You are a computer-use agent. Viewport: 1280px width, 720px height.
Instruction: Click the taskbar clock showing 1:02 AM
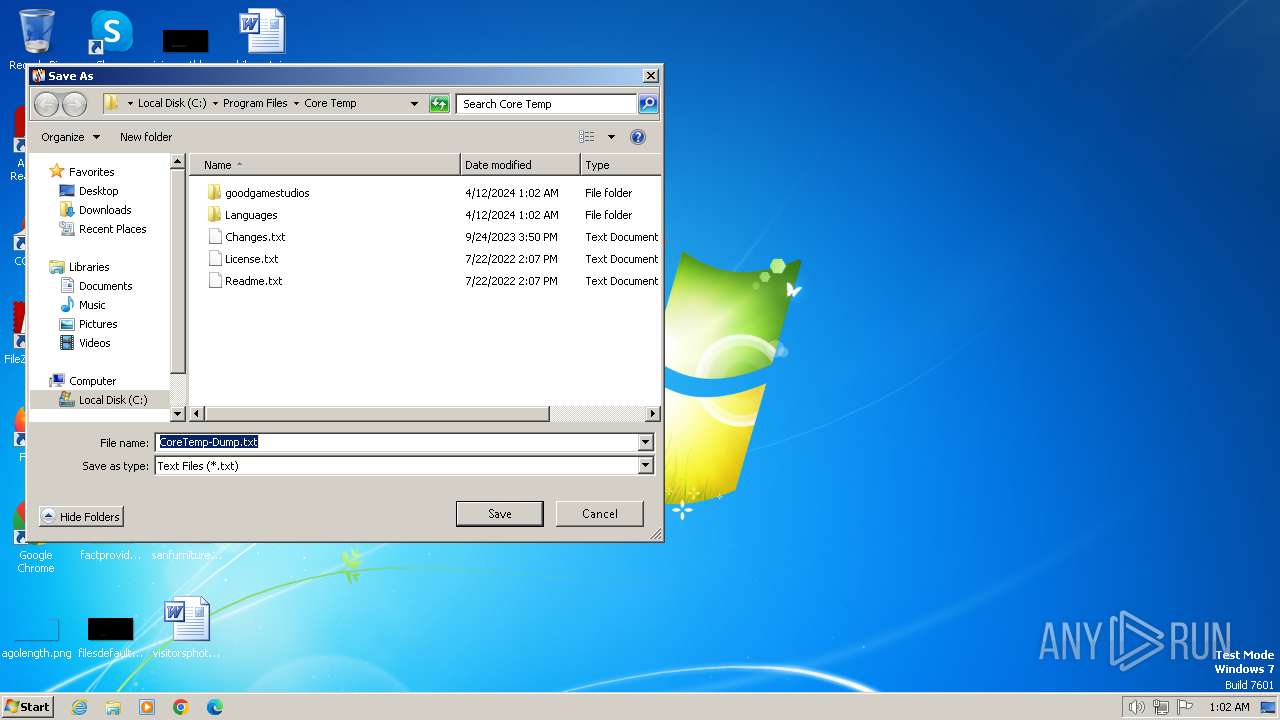(1229, 707)
